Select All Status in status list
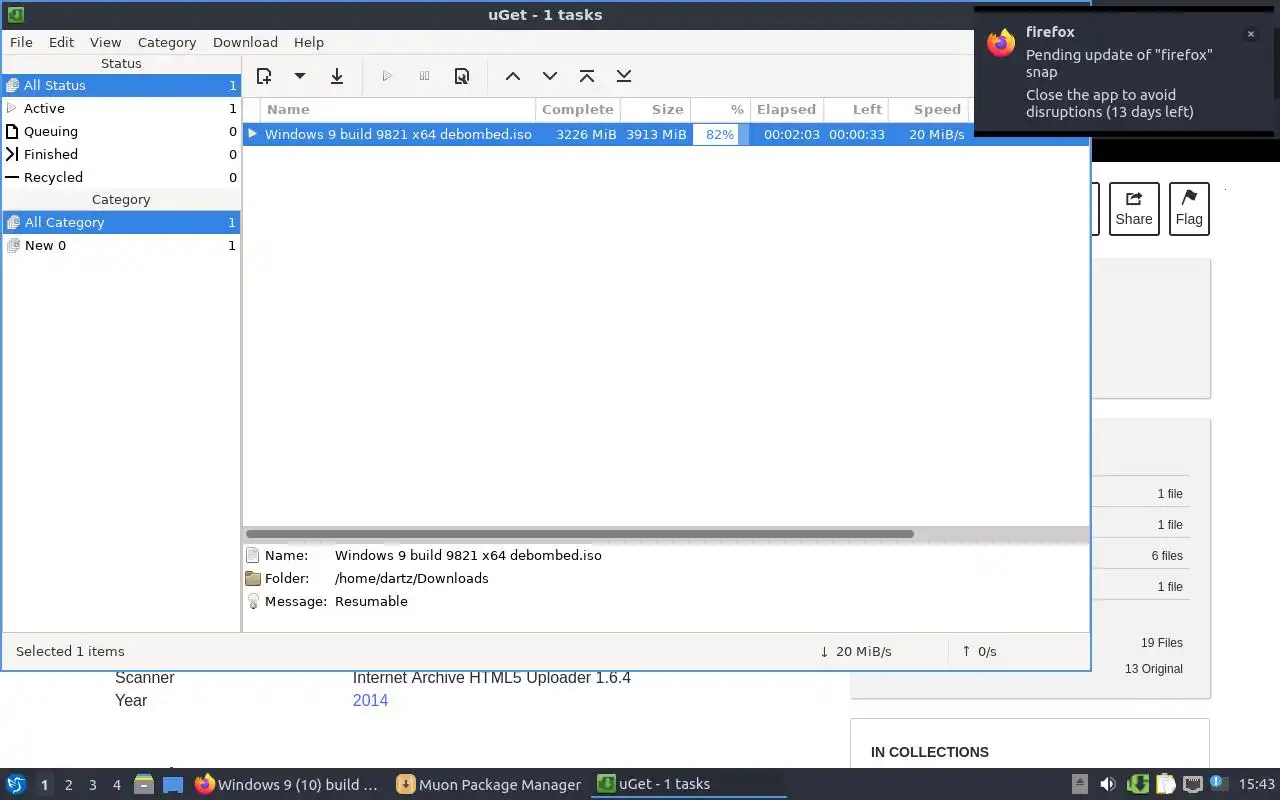 pyautogui.click(x=121, y=85)
